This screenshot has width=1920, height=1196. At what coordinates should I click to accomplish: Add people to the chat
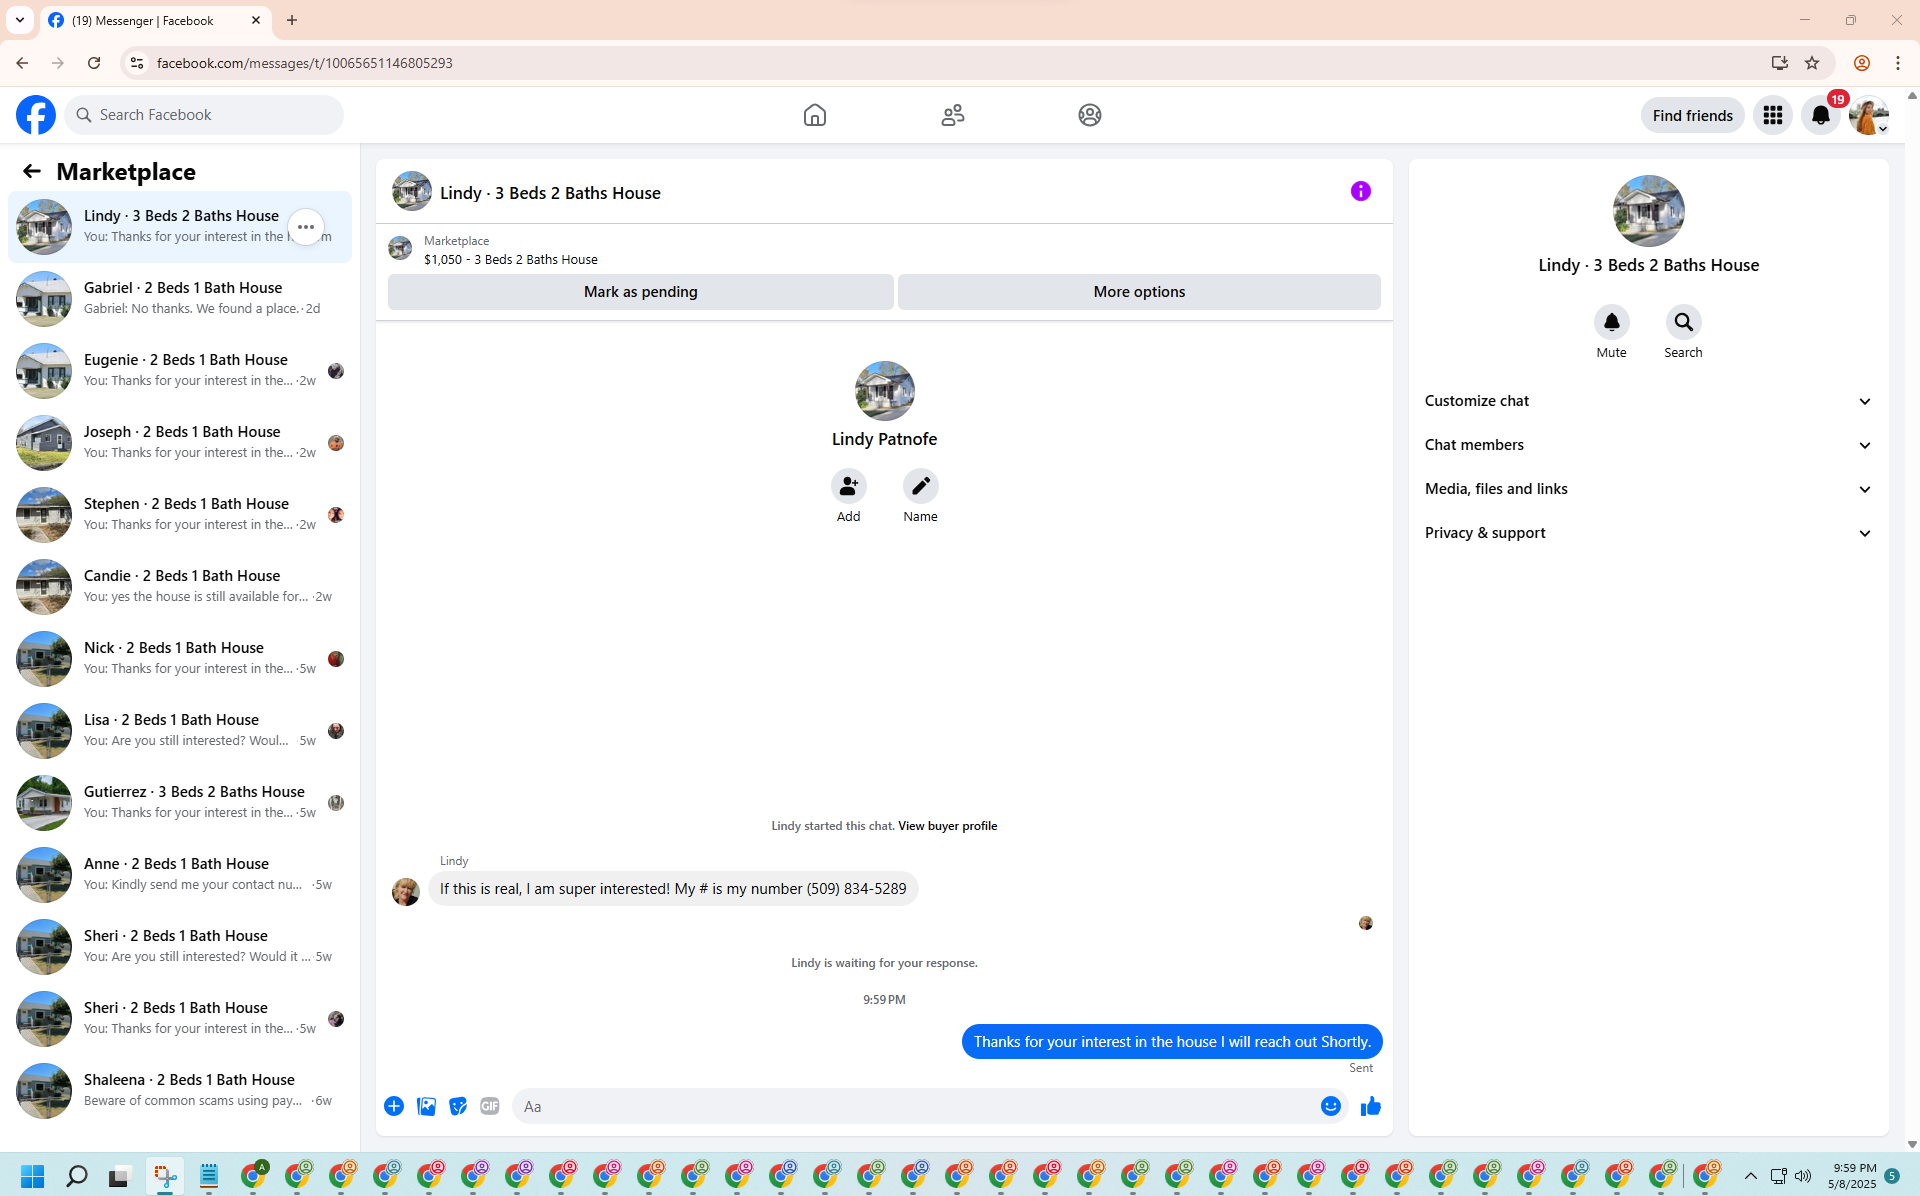849,487
